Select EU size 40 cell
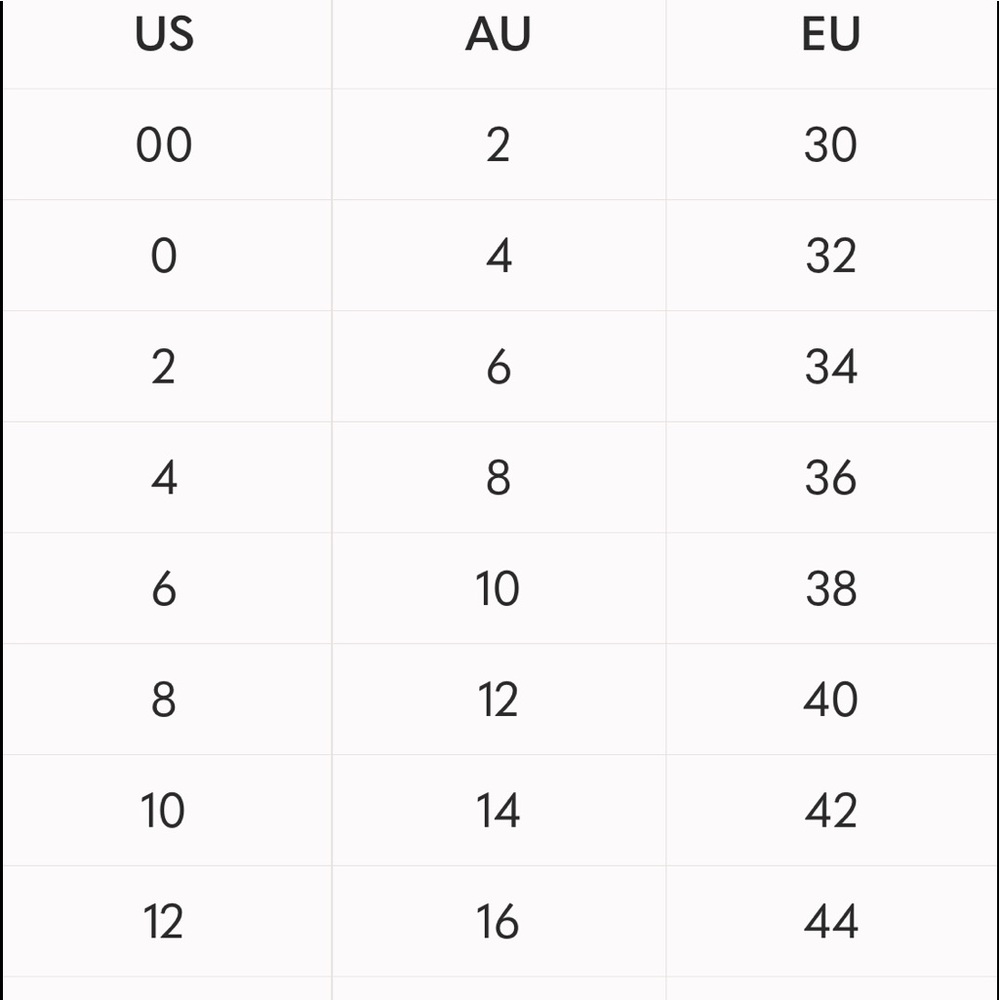 coord(831,700)
